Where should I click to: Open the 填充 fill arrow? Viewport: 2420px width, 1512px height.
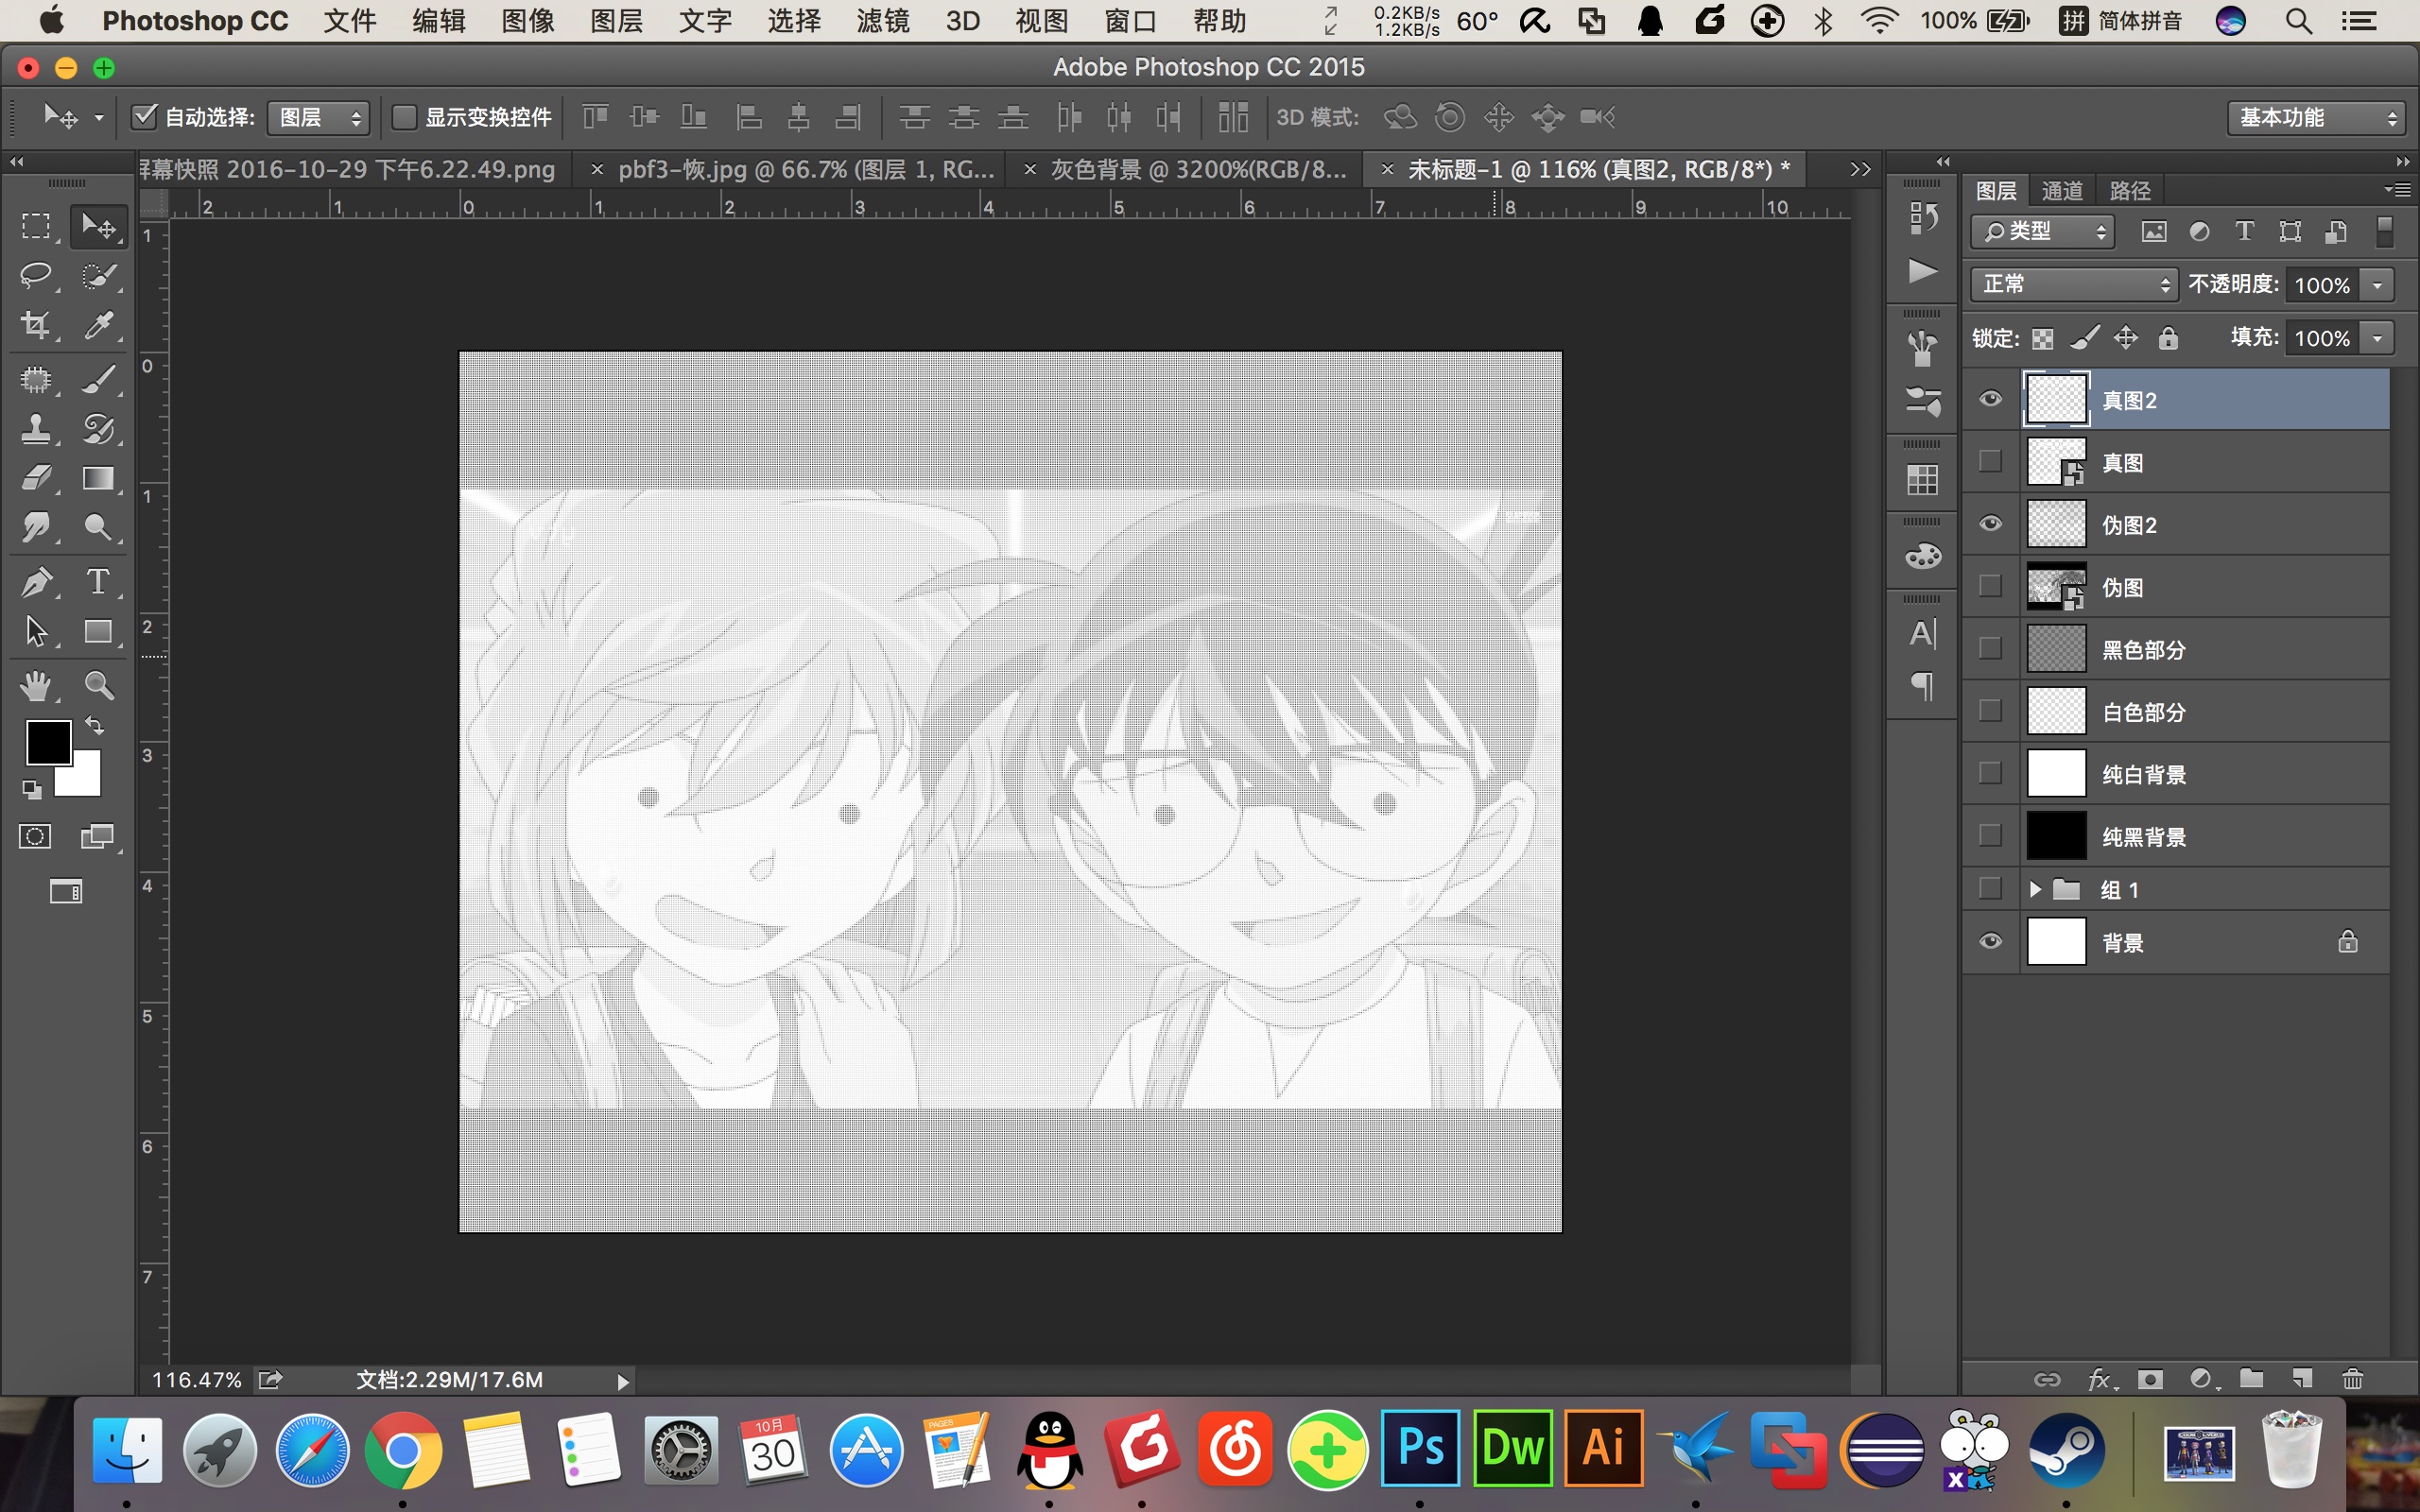(2378, 338)
